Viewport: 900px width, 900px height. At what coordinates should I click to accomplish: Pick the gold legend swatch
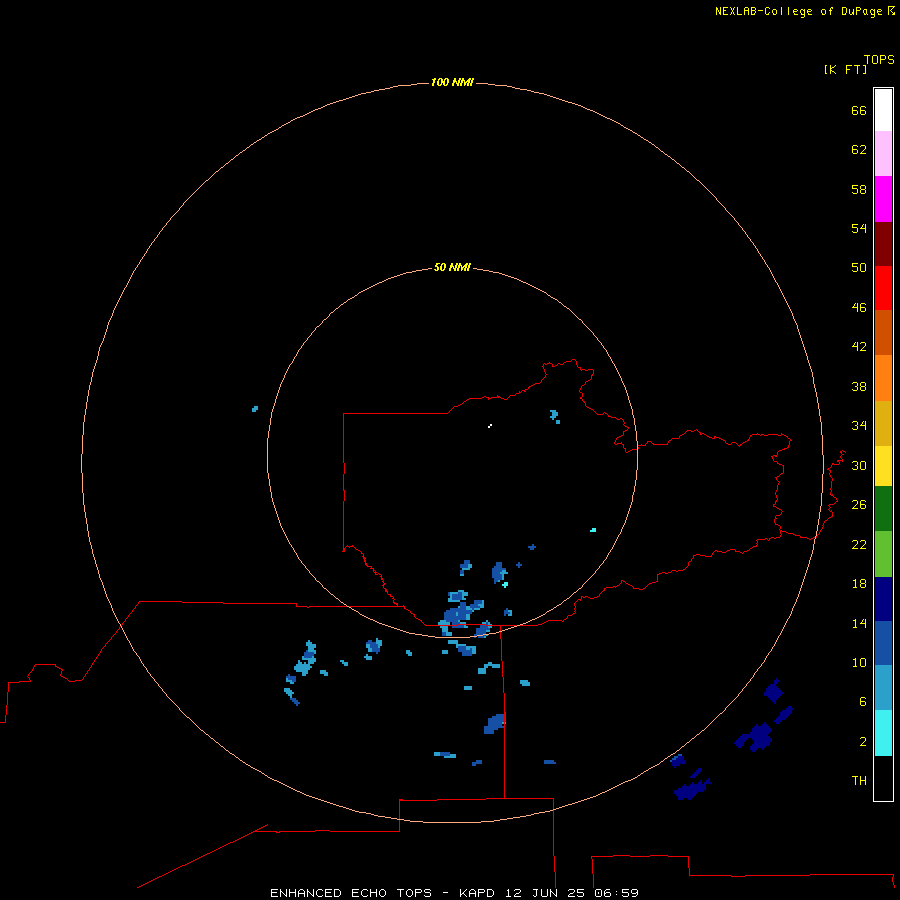883,423
